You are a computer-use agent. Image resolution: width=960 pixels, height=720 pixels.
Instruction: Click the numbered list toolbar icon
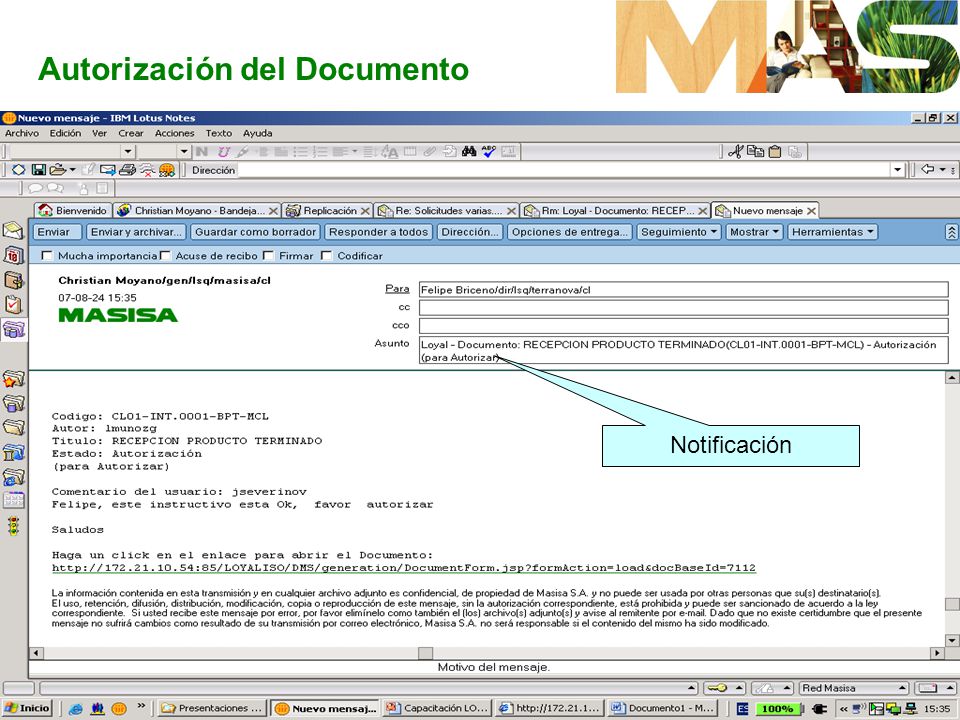coord(320,151)
